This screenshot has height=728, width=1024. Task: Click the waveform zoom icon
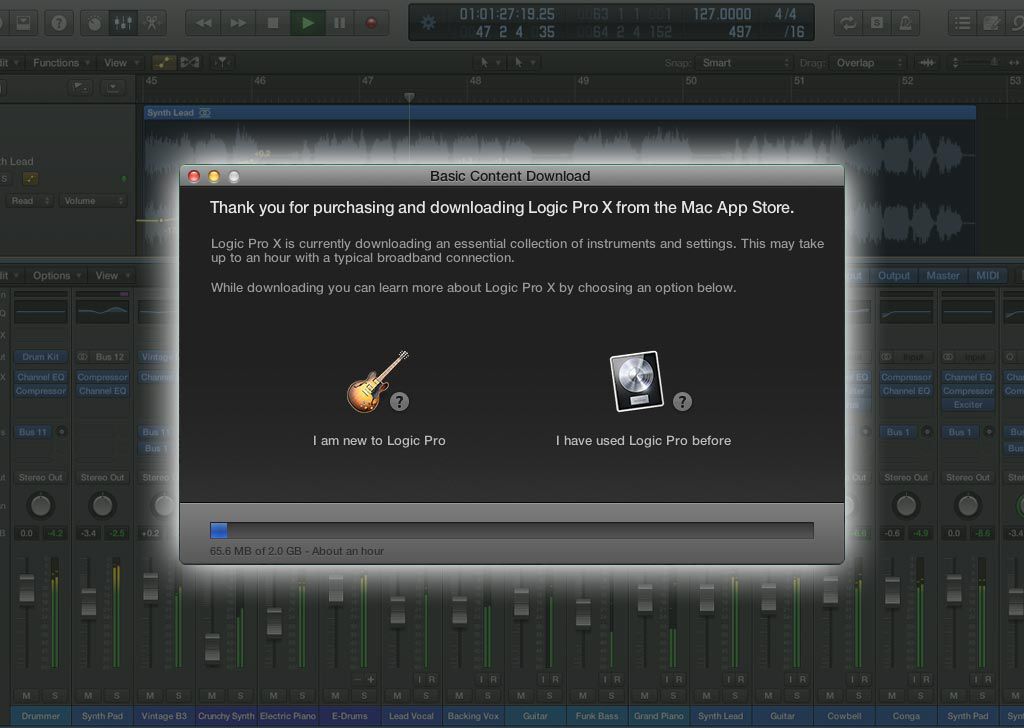coord(927,63)
